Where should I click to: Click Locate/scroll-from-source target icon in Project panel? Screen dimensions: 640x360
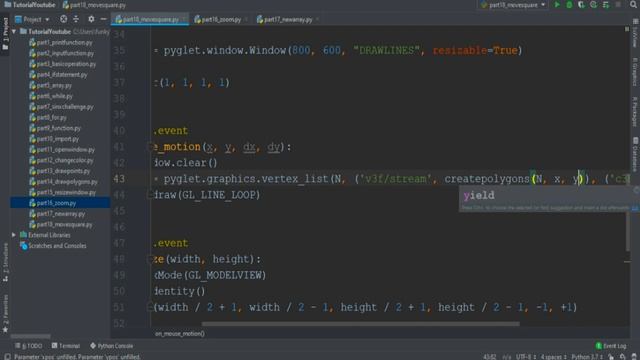63,19
